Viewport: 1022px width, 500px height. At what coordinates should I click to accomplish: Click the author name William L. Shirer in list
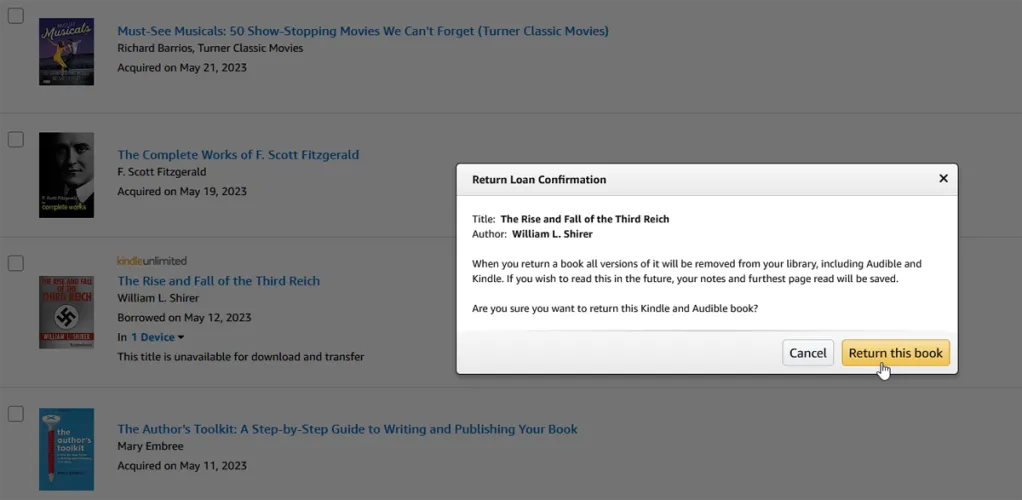(x=158, y=298)
